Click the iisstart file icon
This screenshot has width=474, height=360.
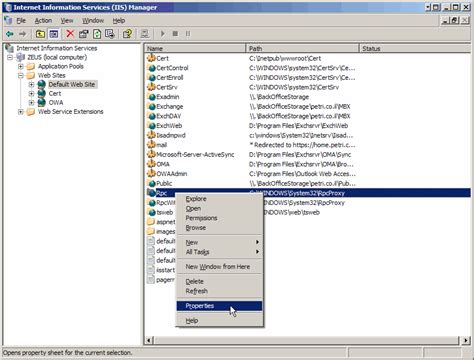[x=151, y=270]
